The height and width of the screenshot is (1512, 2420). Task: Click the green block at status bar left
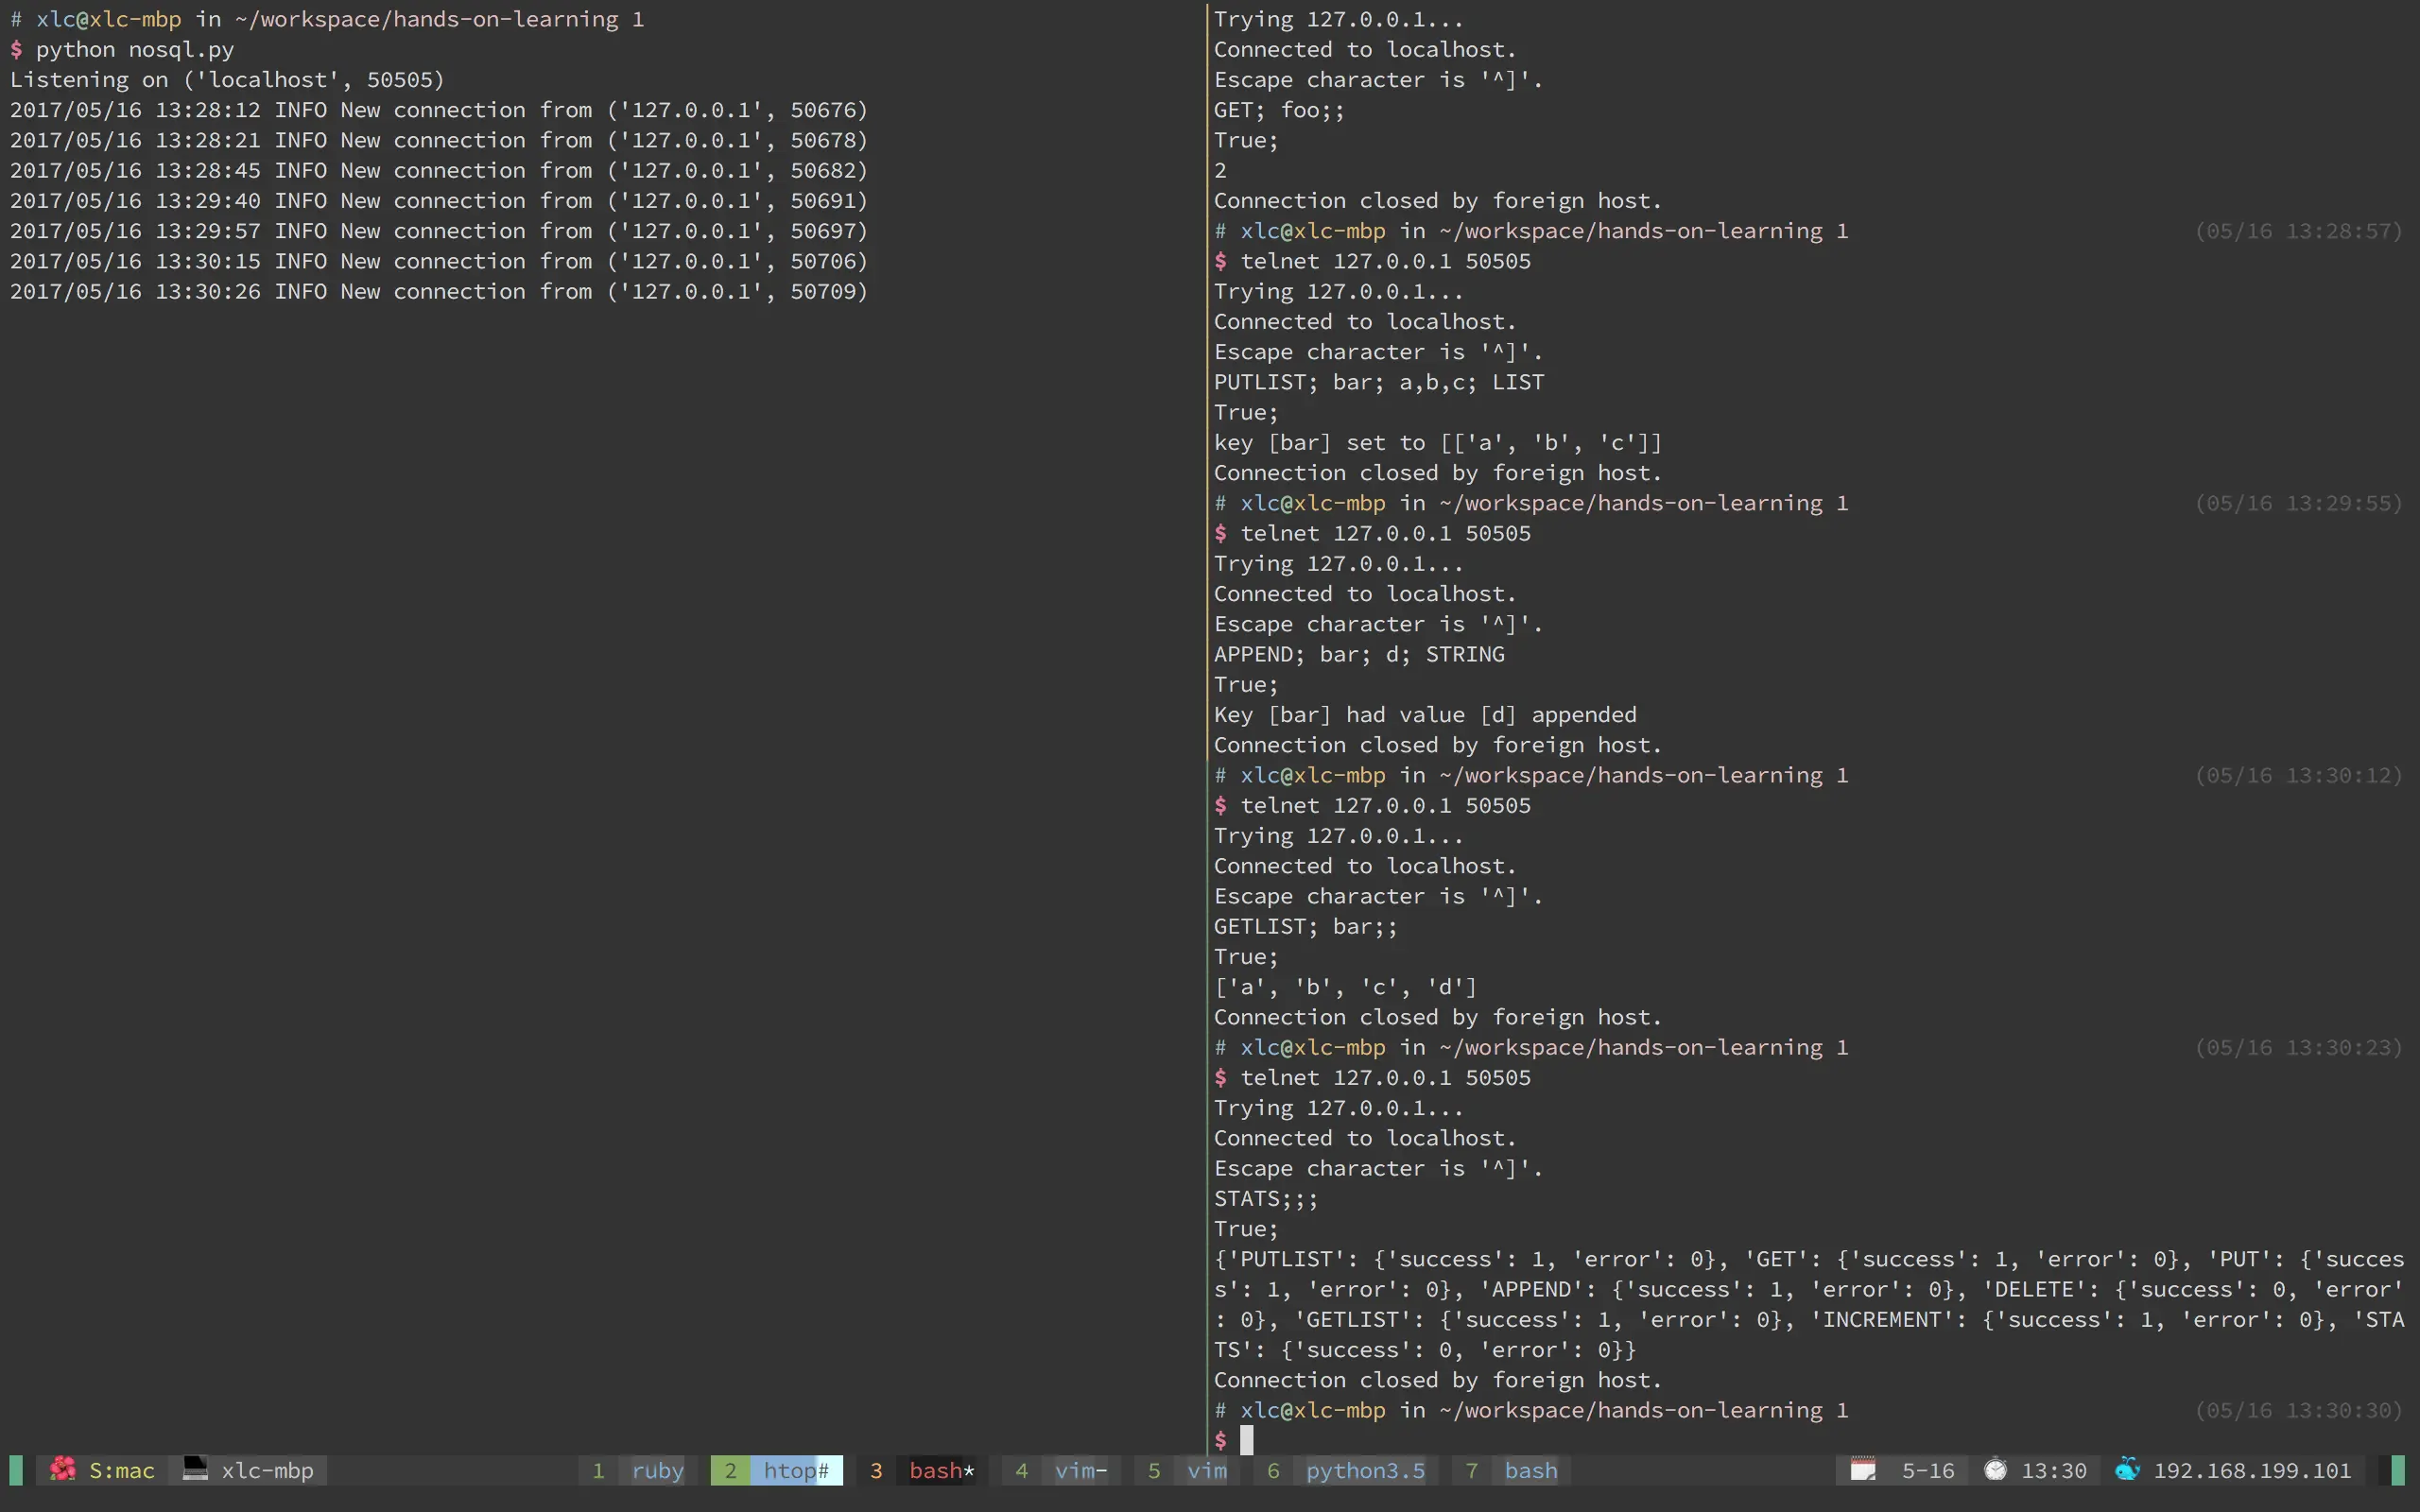pos(16,1469)
